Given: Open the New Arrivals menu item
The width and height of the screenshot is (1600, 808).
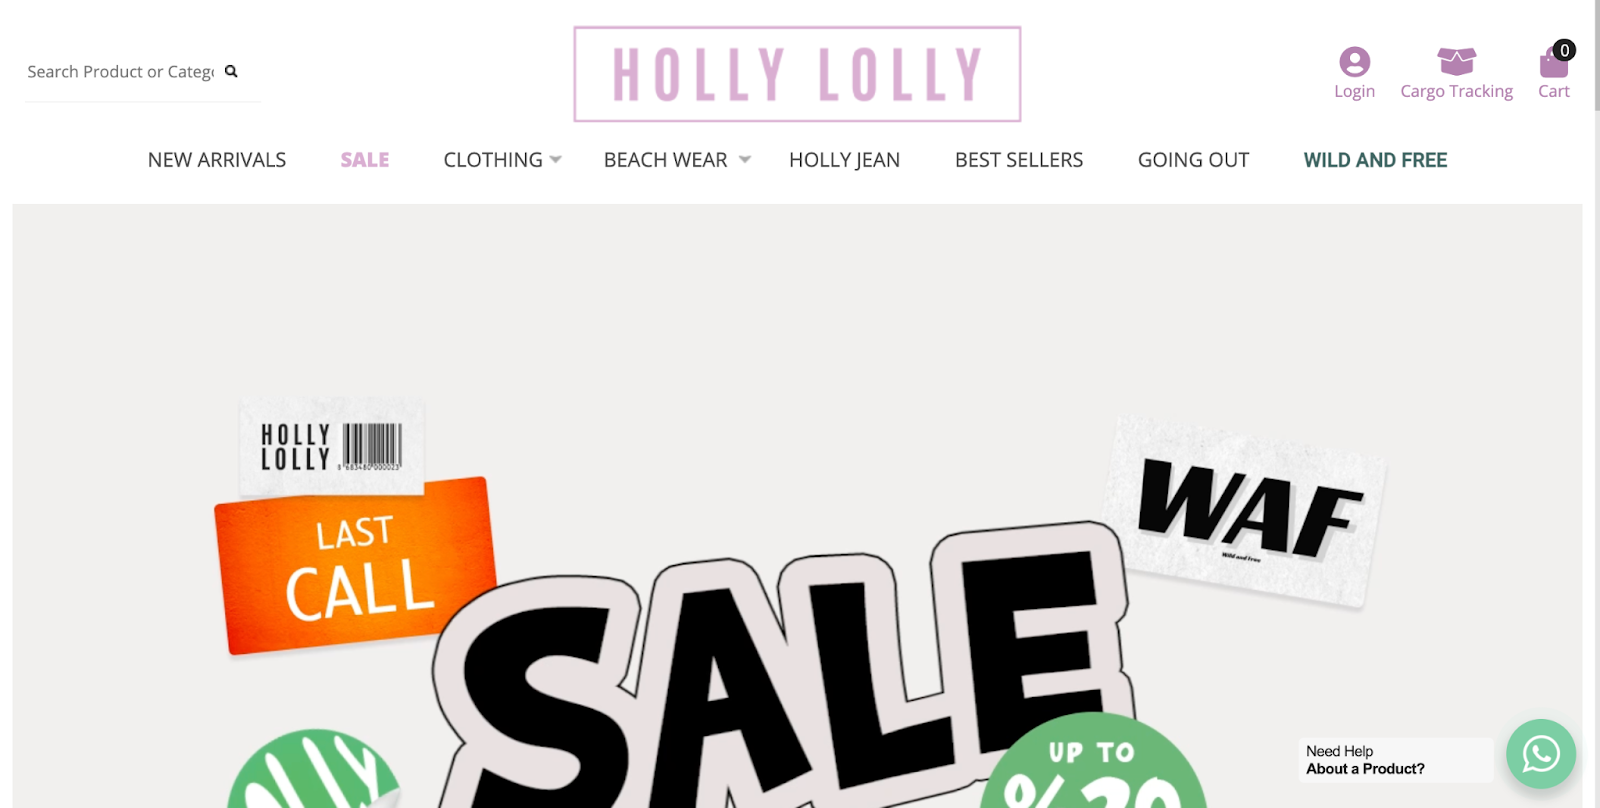Looking at the screenshot, I should pyautogui.click(x=217, y=160).
